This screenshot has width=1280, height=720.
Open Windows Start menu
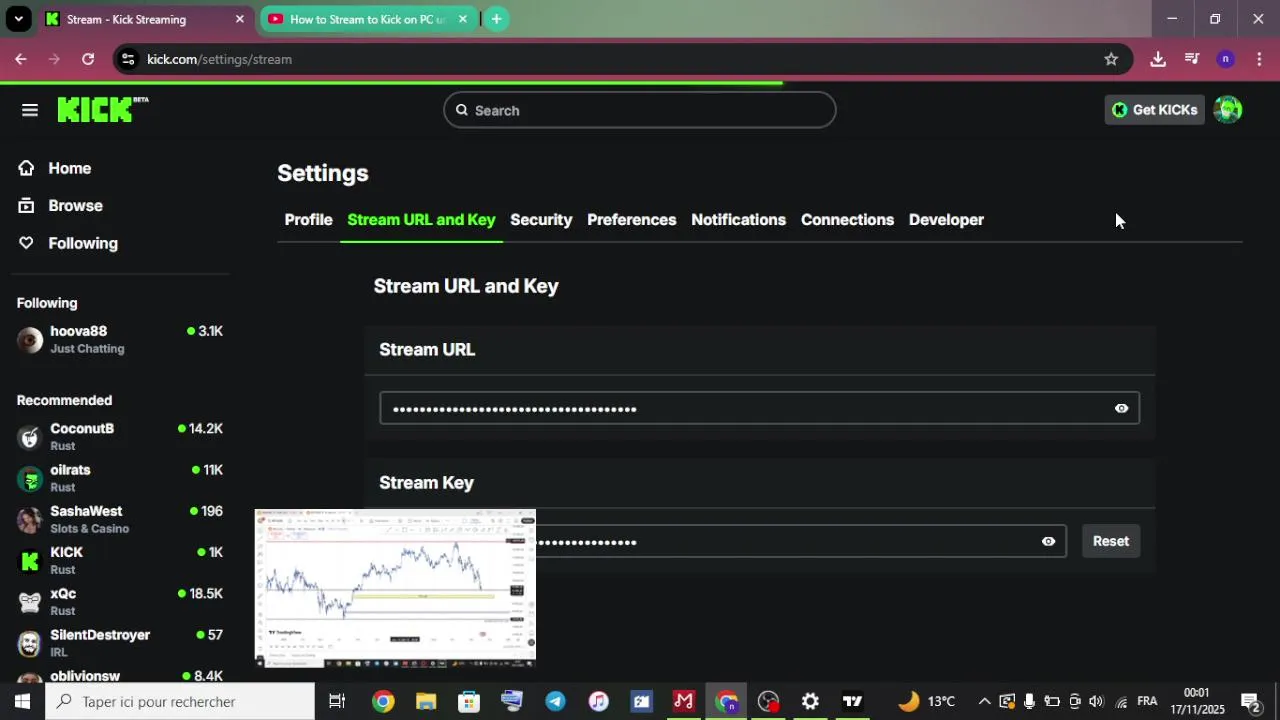point(22,701)
